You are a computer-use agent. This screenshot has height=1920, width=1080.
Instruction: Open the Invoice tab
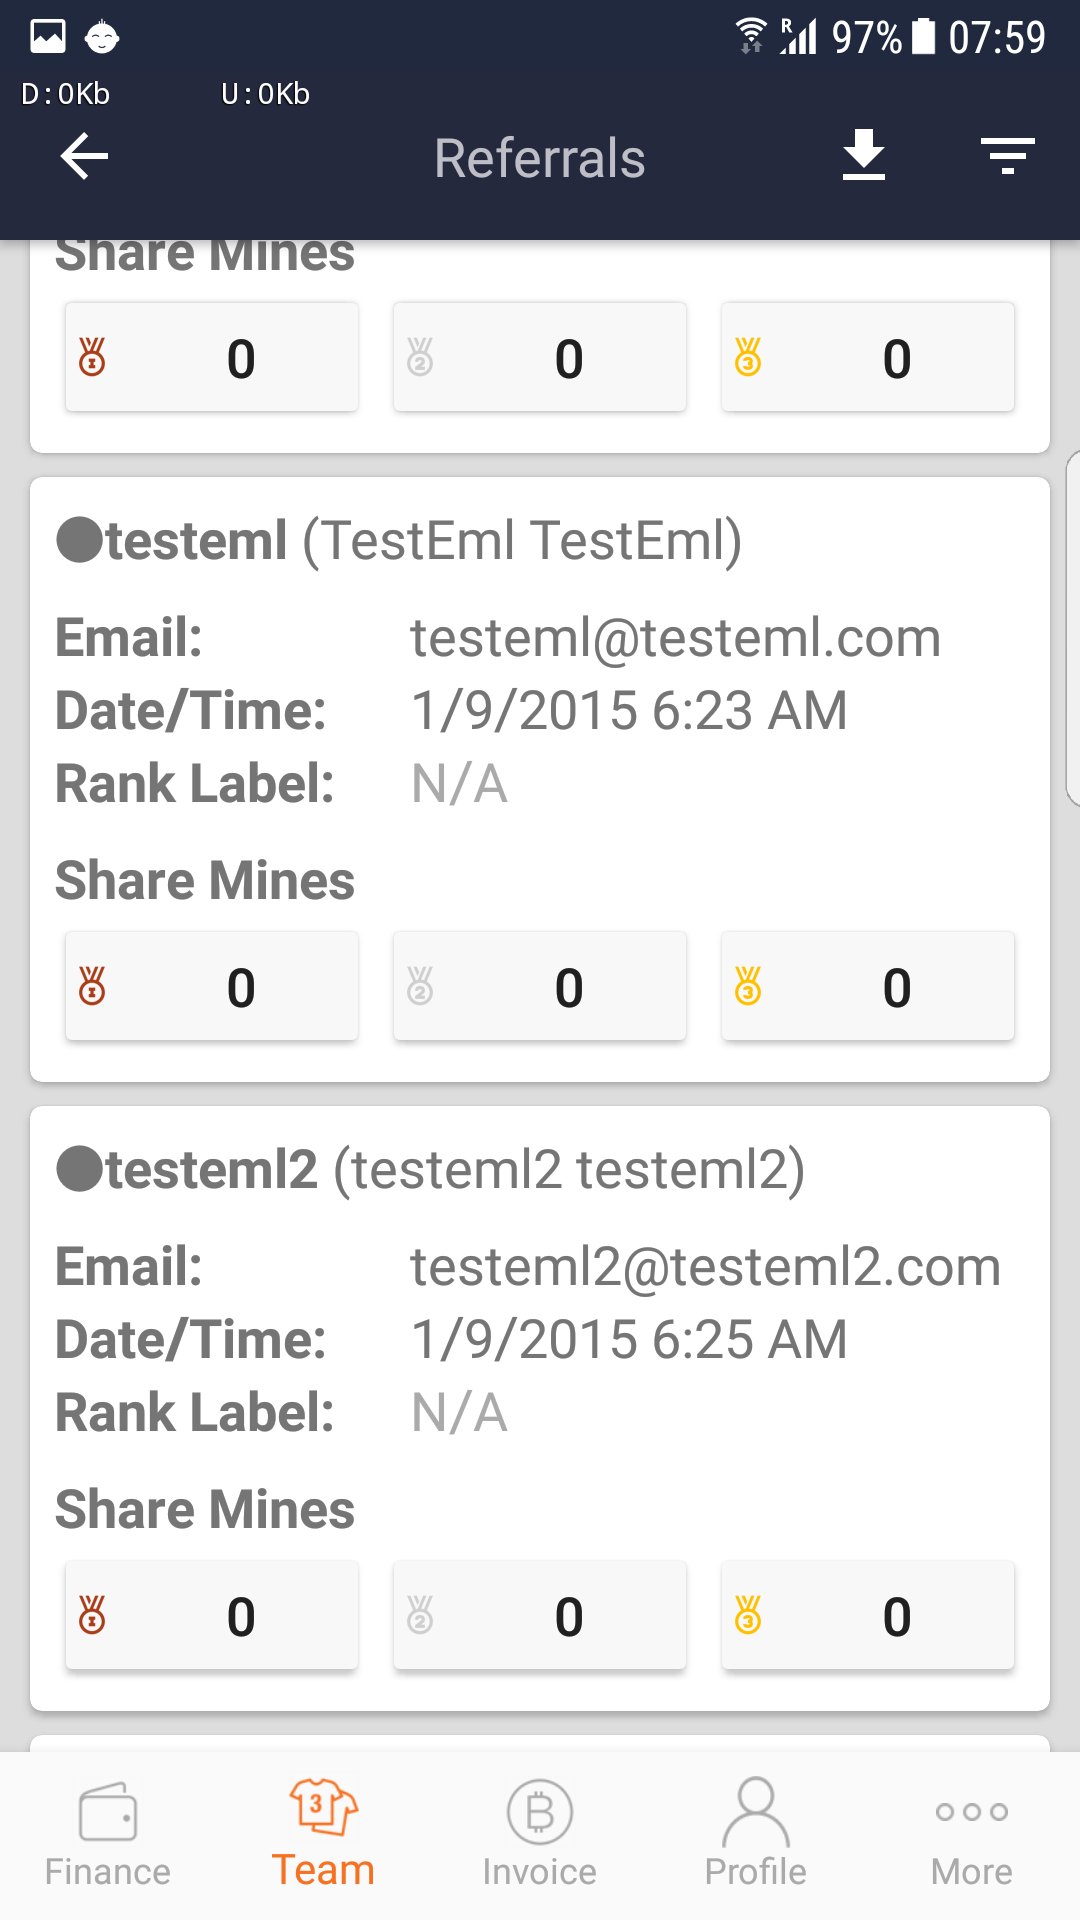pyautogui.click(x=540, y=1835)
